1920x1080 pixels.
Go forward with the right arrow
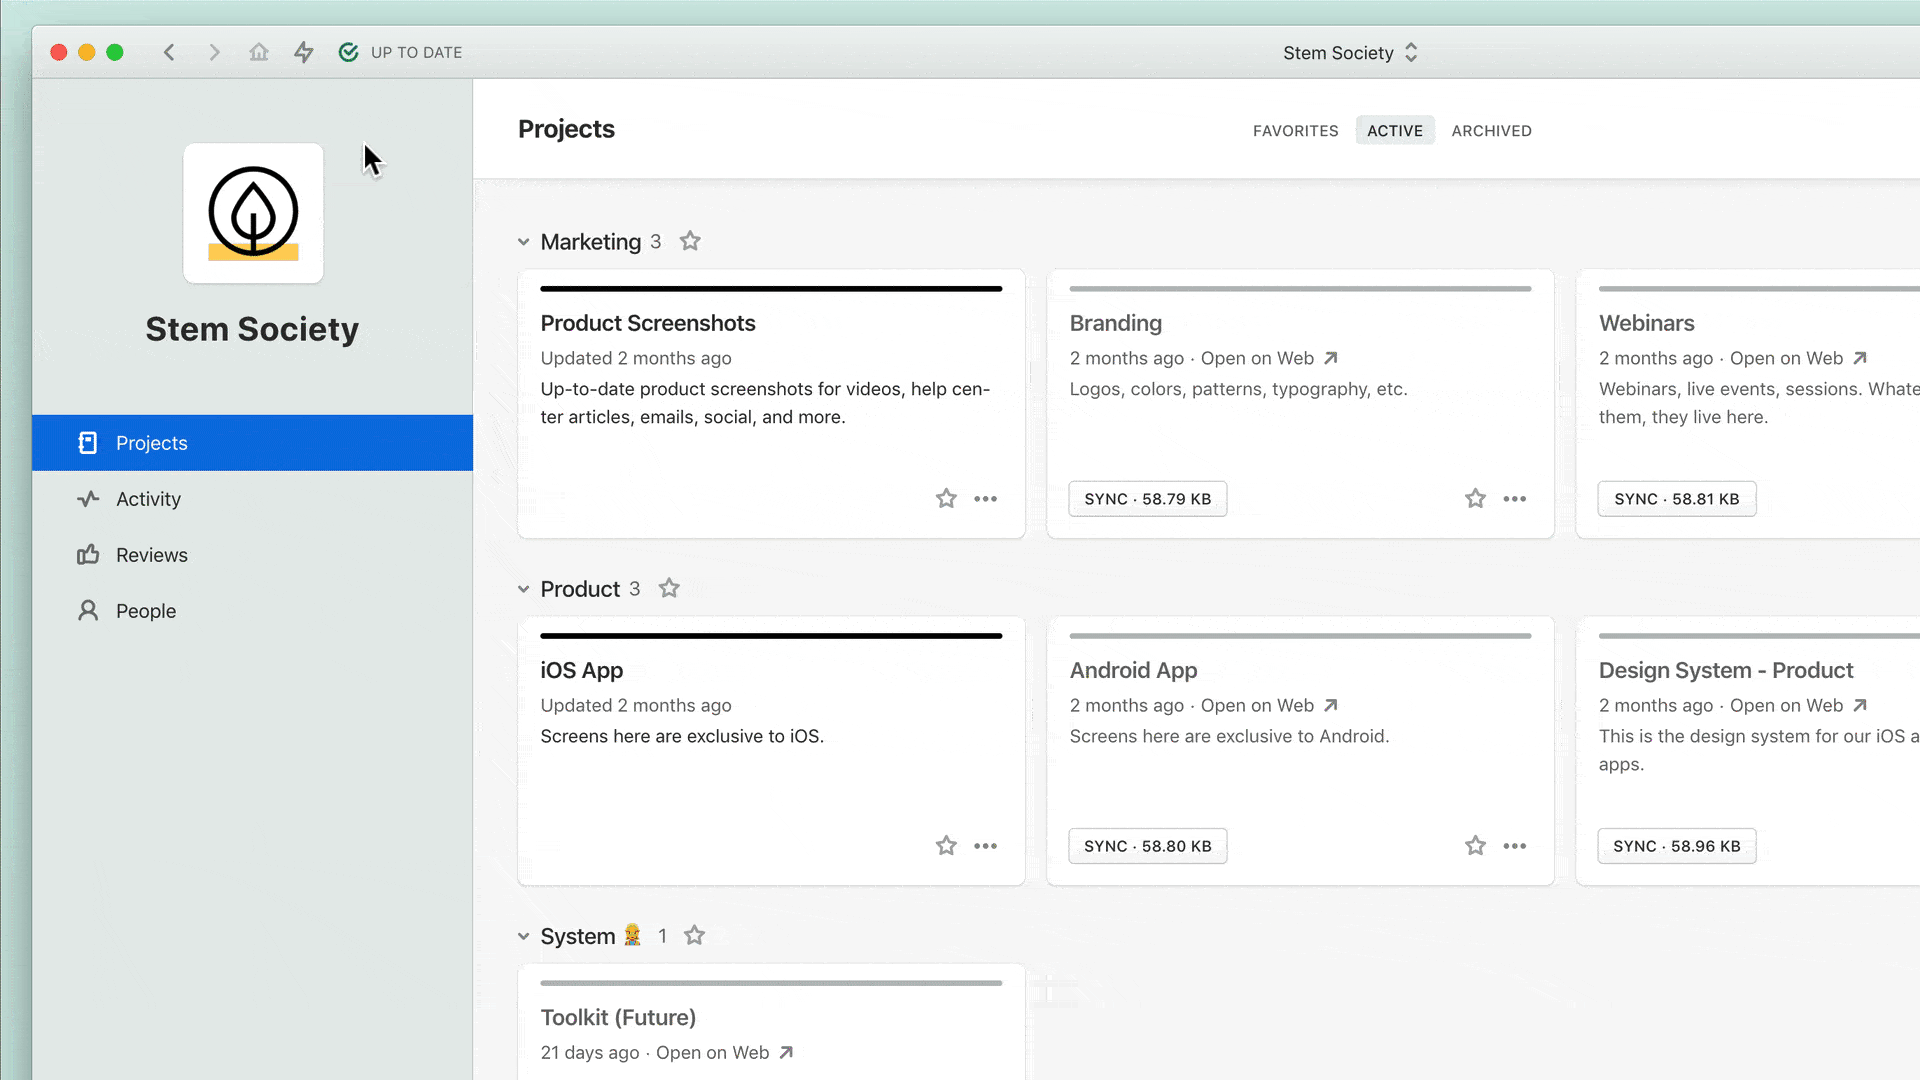pos(214,52)
